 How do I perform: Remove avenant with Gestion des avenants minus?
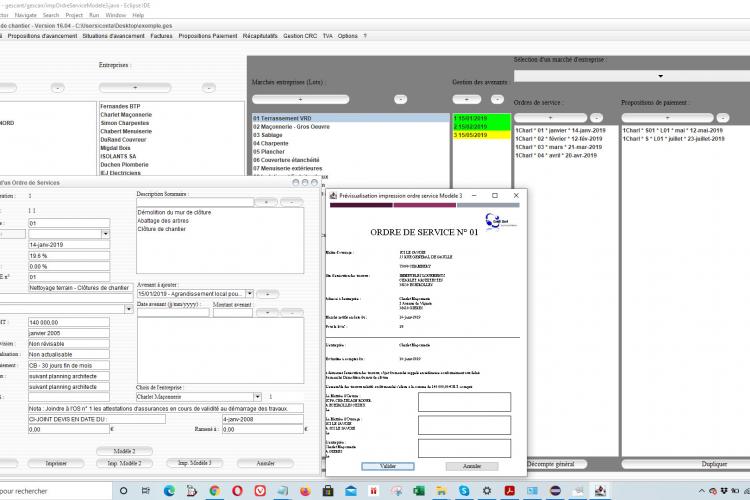[497, 99]
